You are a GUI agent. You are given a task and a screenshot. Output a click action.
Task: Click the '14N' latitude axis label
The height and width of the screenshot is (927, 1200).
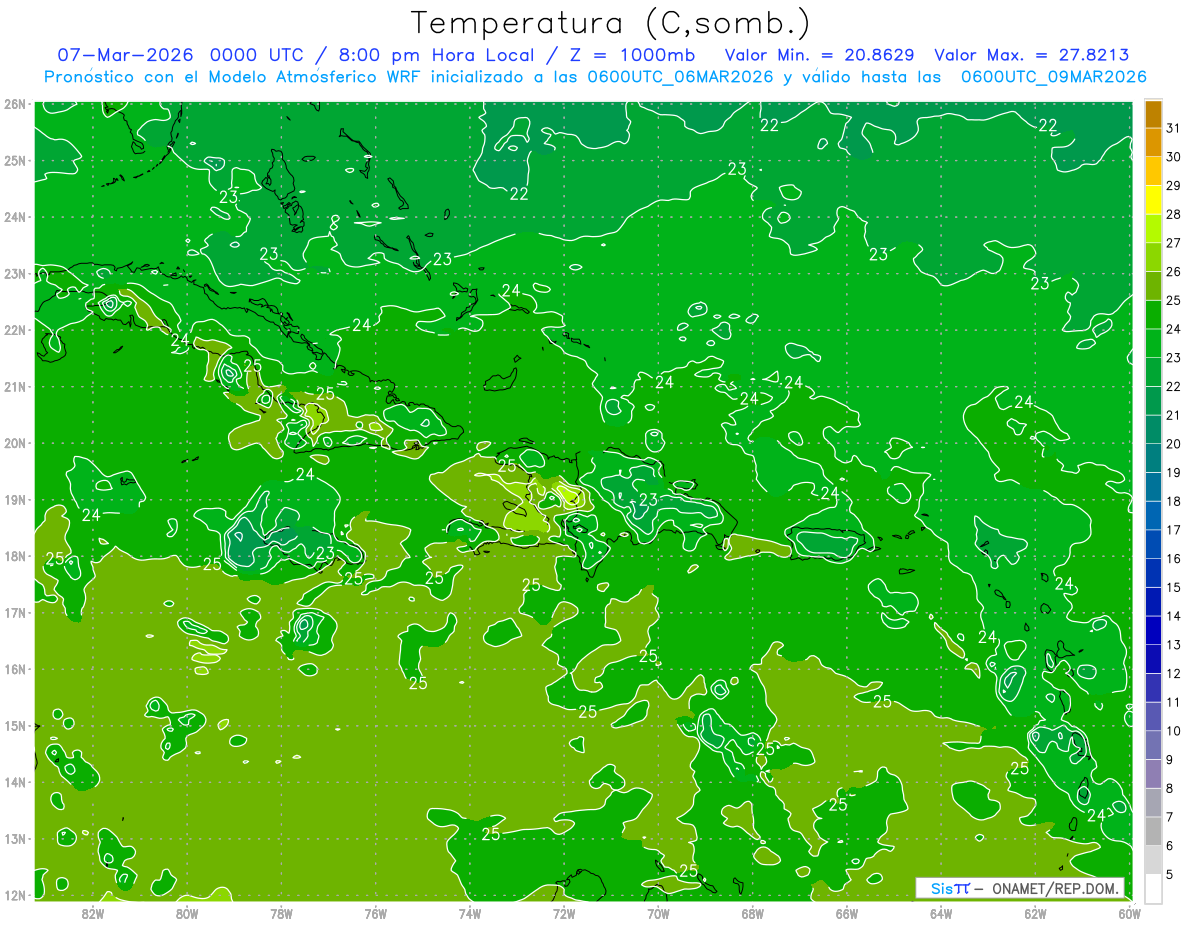pos(15,782)
